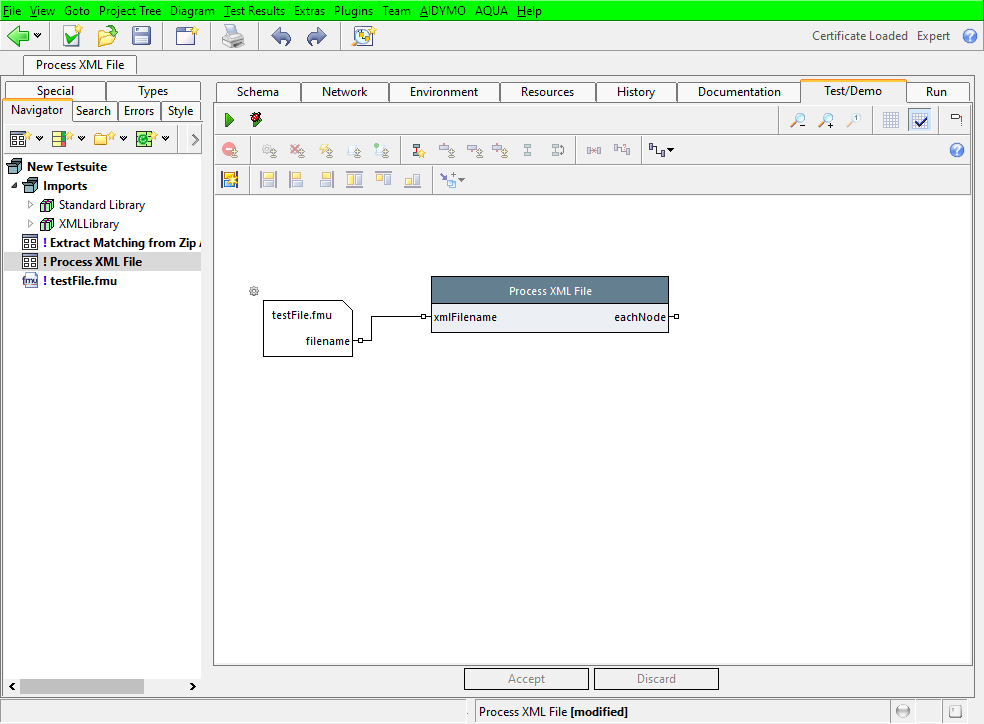984x724 pixels.
Task: Expand the XMLLibrary tree node
Action: coord(30,224)
